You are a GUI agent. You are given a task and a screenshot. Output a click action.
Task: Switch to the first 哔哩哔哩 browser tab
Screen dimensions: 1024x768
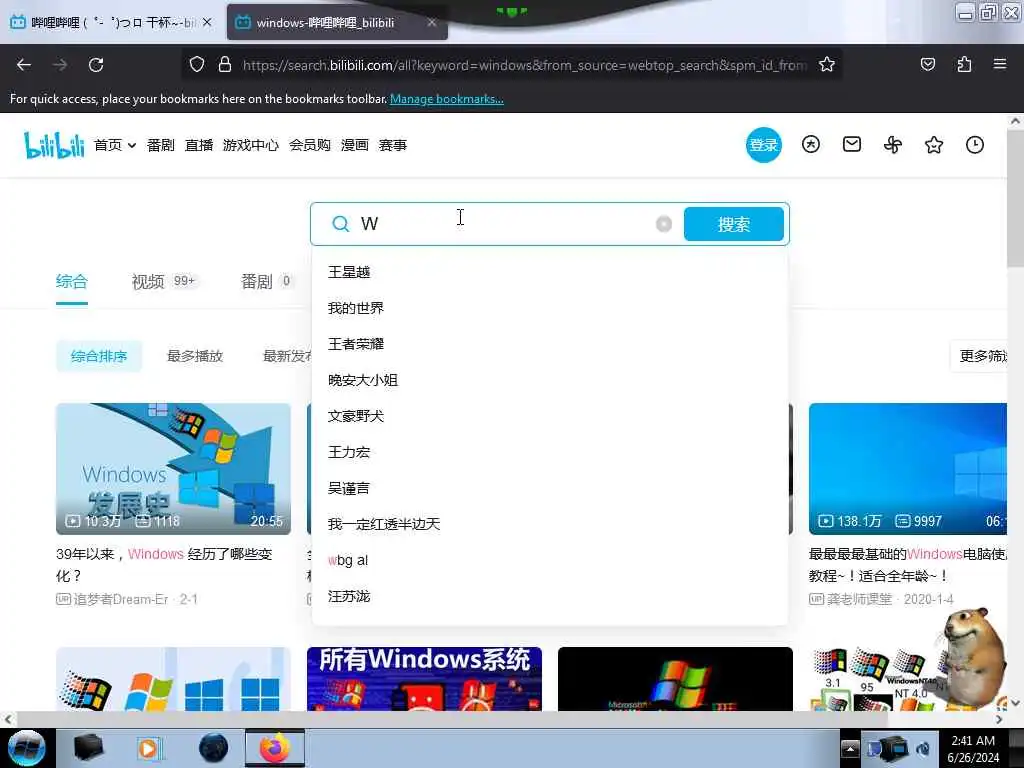coord(111,22)
